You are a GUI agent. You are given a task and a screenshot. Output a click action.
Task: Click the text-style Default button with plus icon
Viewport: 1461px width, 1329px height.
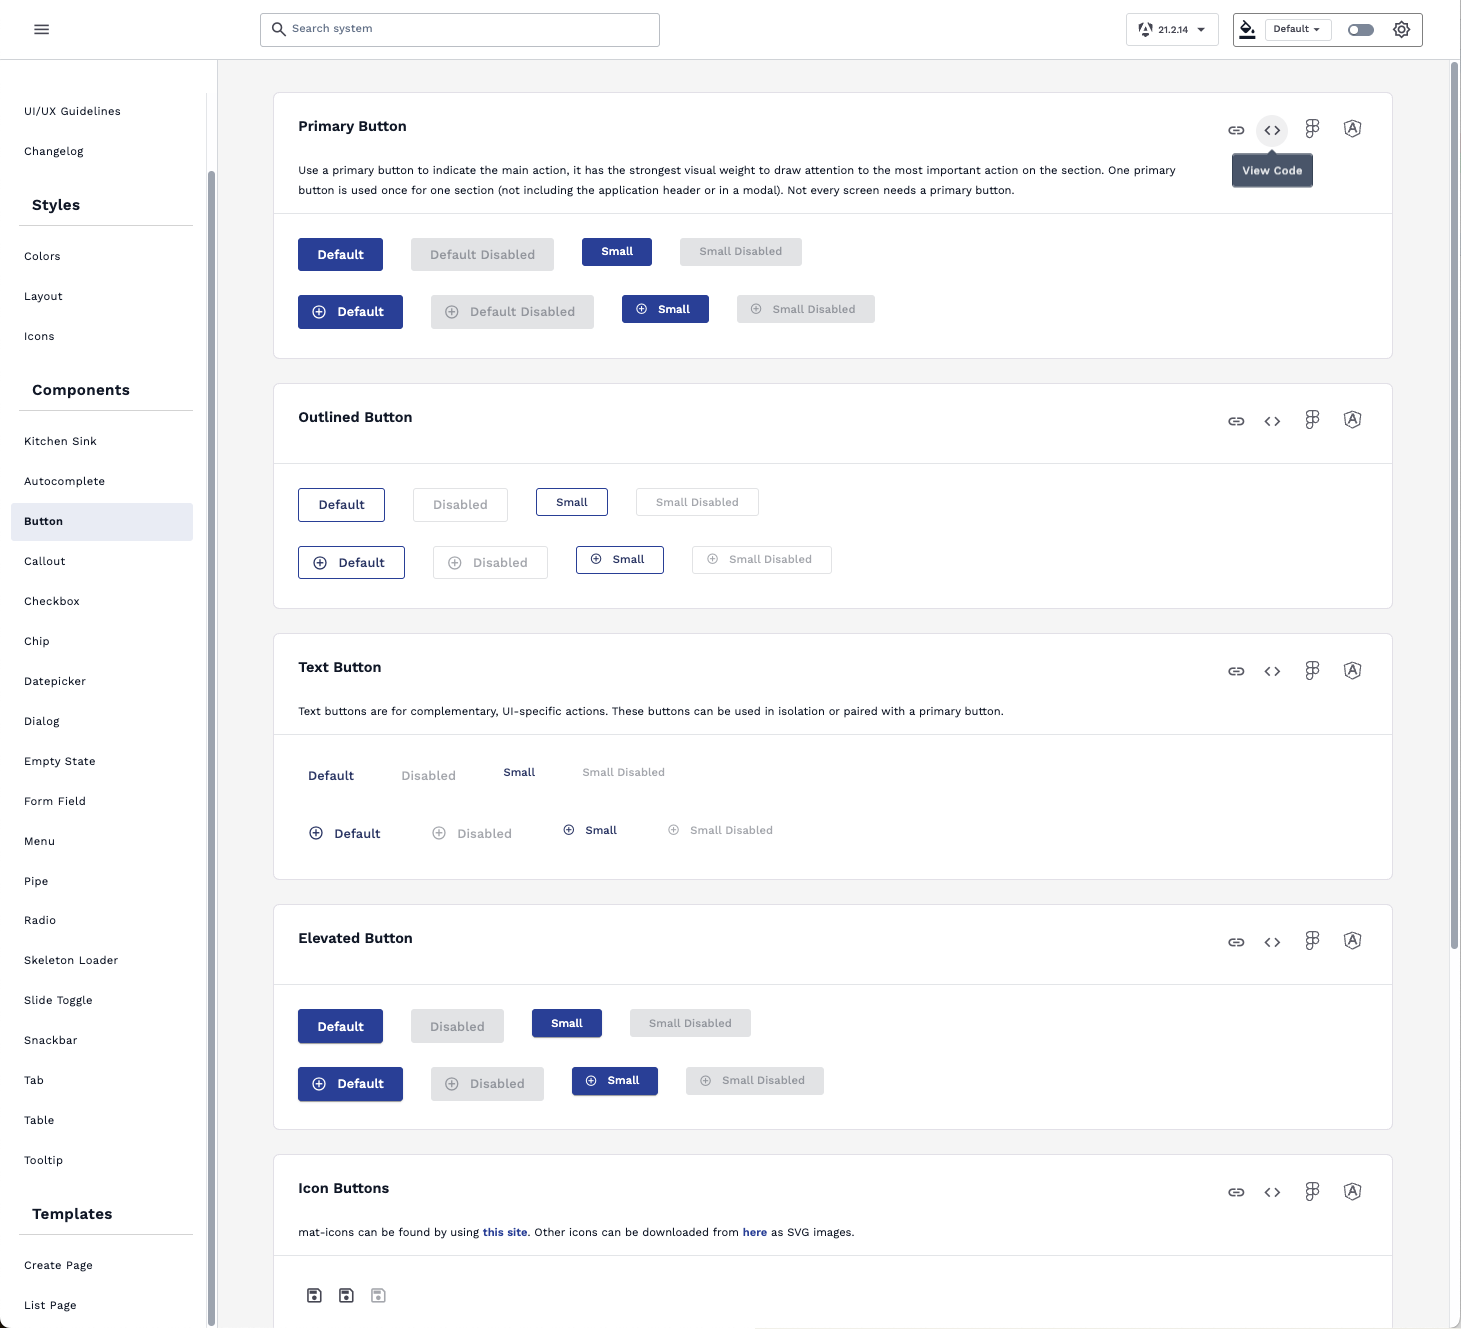(345, 833)
